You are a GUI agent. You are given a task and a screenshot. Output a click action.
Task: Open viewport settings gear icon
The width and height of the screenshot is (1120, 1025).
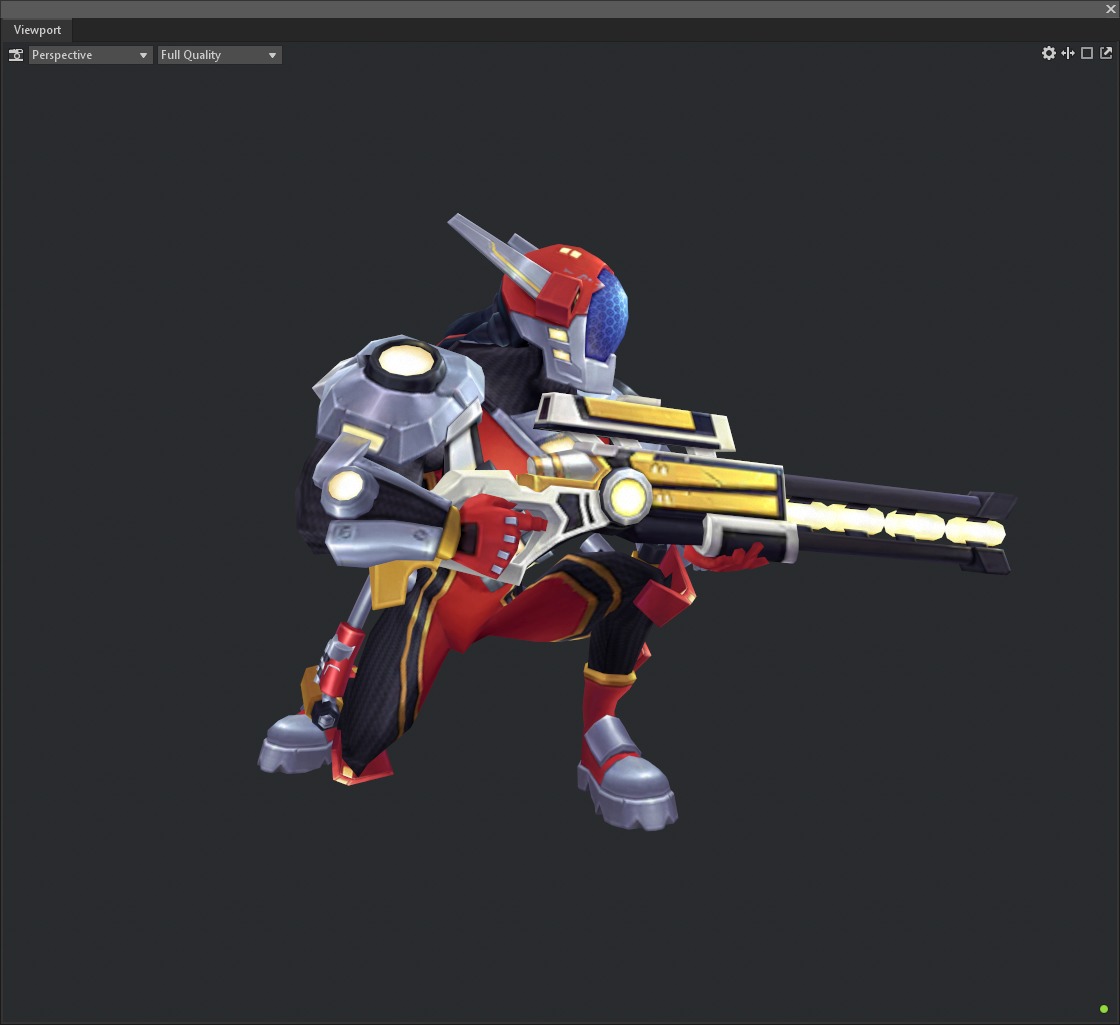coord(1049,53)
